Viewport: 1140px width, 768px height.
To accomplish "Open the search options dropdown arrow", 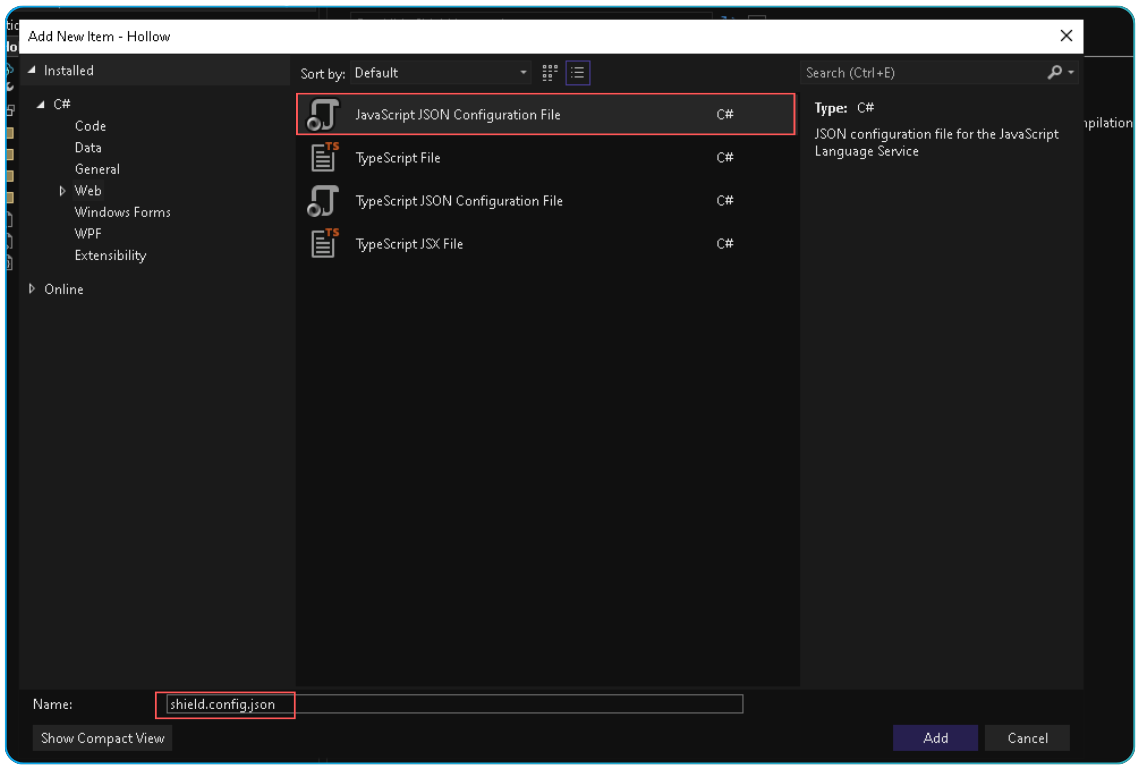I will pyautogui.click(x=1071, y=72).
